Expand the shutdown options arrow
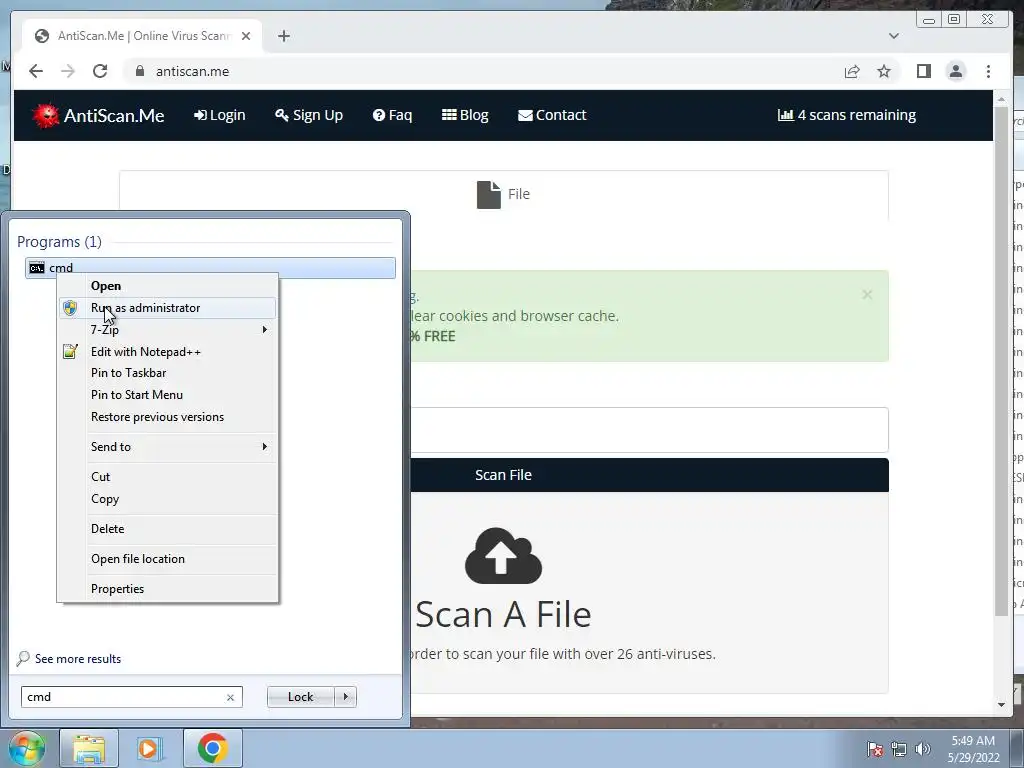This screenshot has width=1024, height=768. point(345,697)
